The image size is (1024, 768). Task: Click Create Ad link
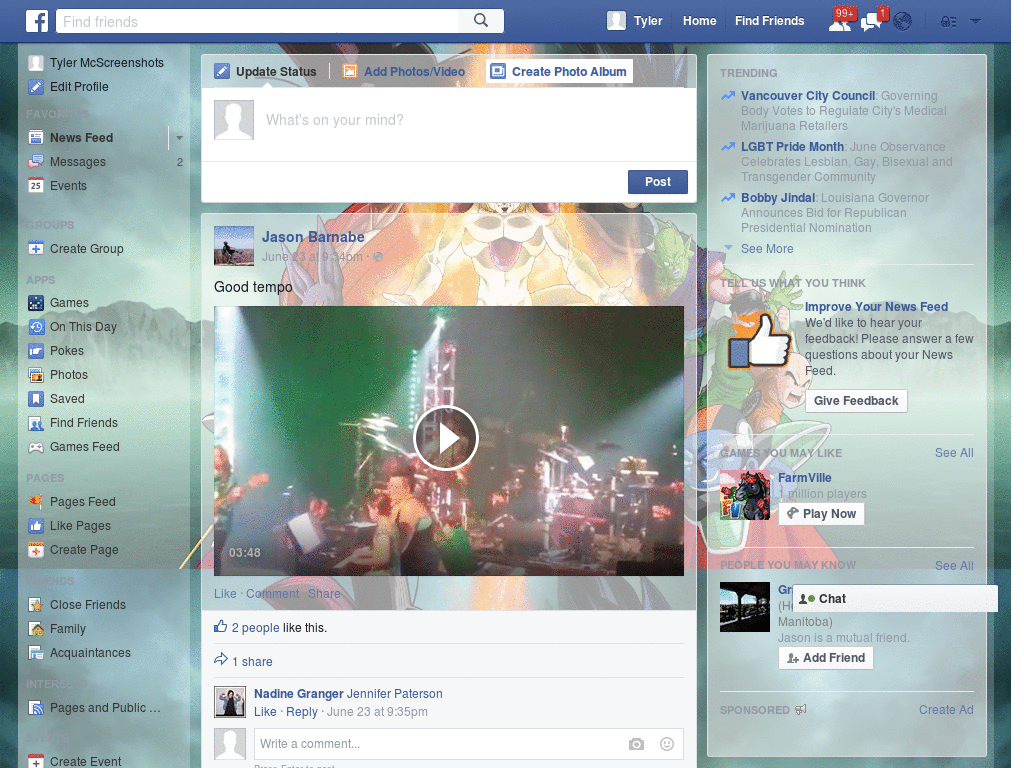tap(946, 710)
